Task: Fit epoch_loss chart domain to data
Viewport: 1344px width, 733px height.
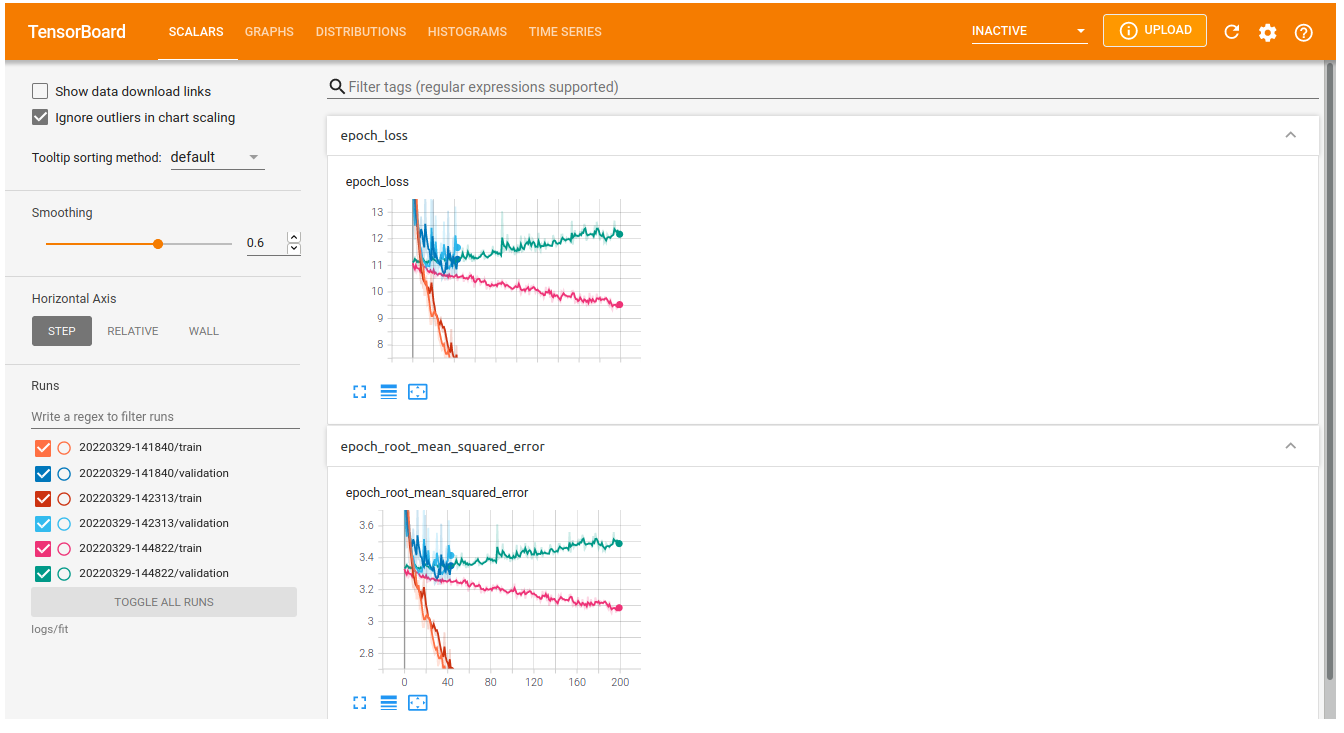Action: coord(417,391)
